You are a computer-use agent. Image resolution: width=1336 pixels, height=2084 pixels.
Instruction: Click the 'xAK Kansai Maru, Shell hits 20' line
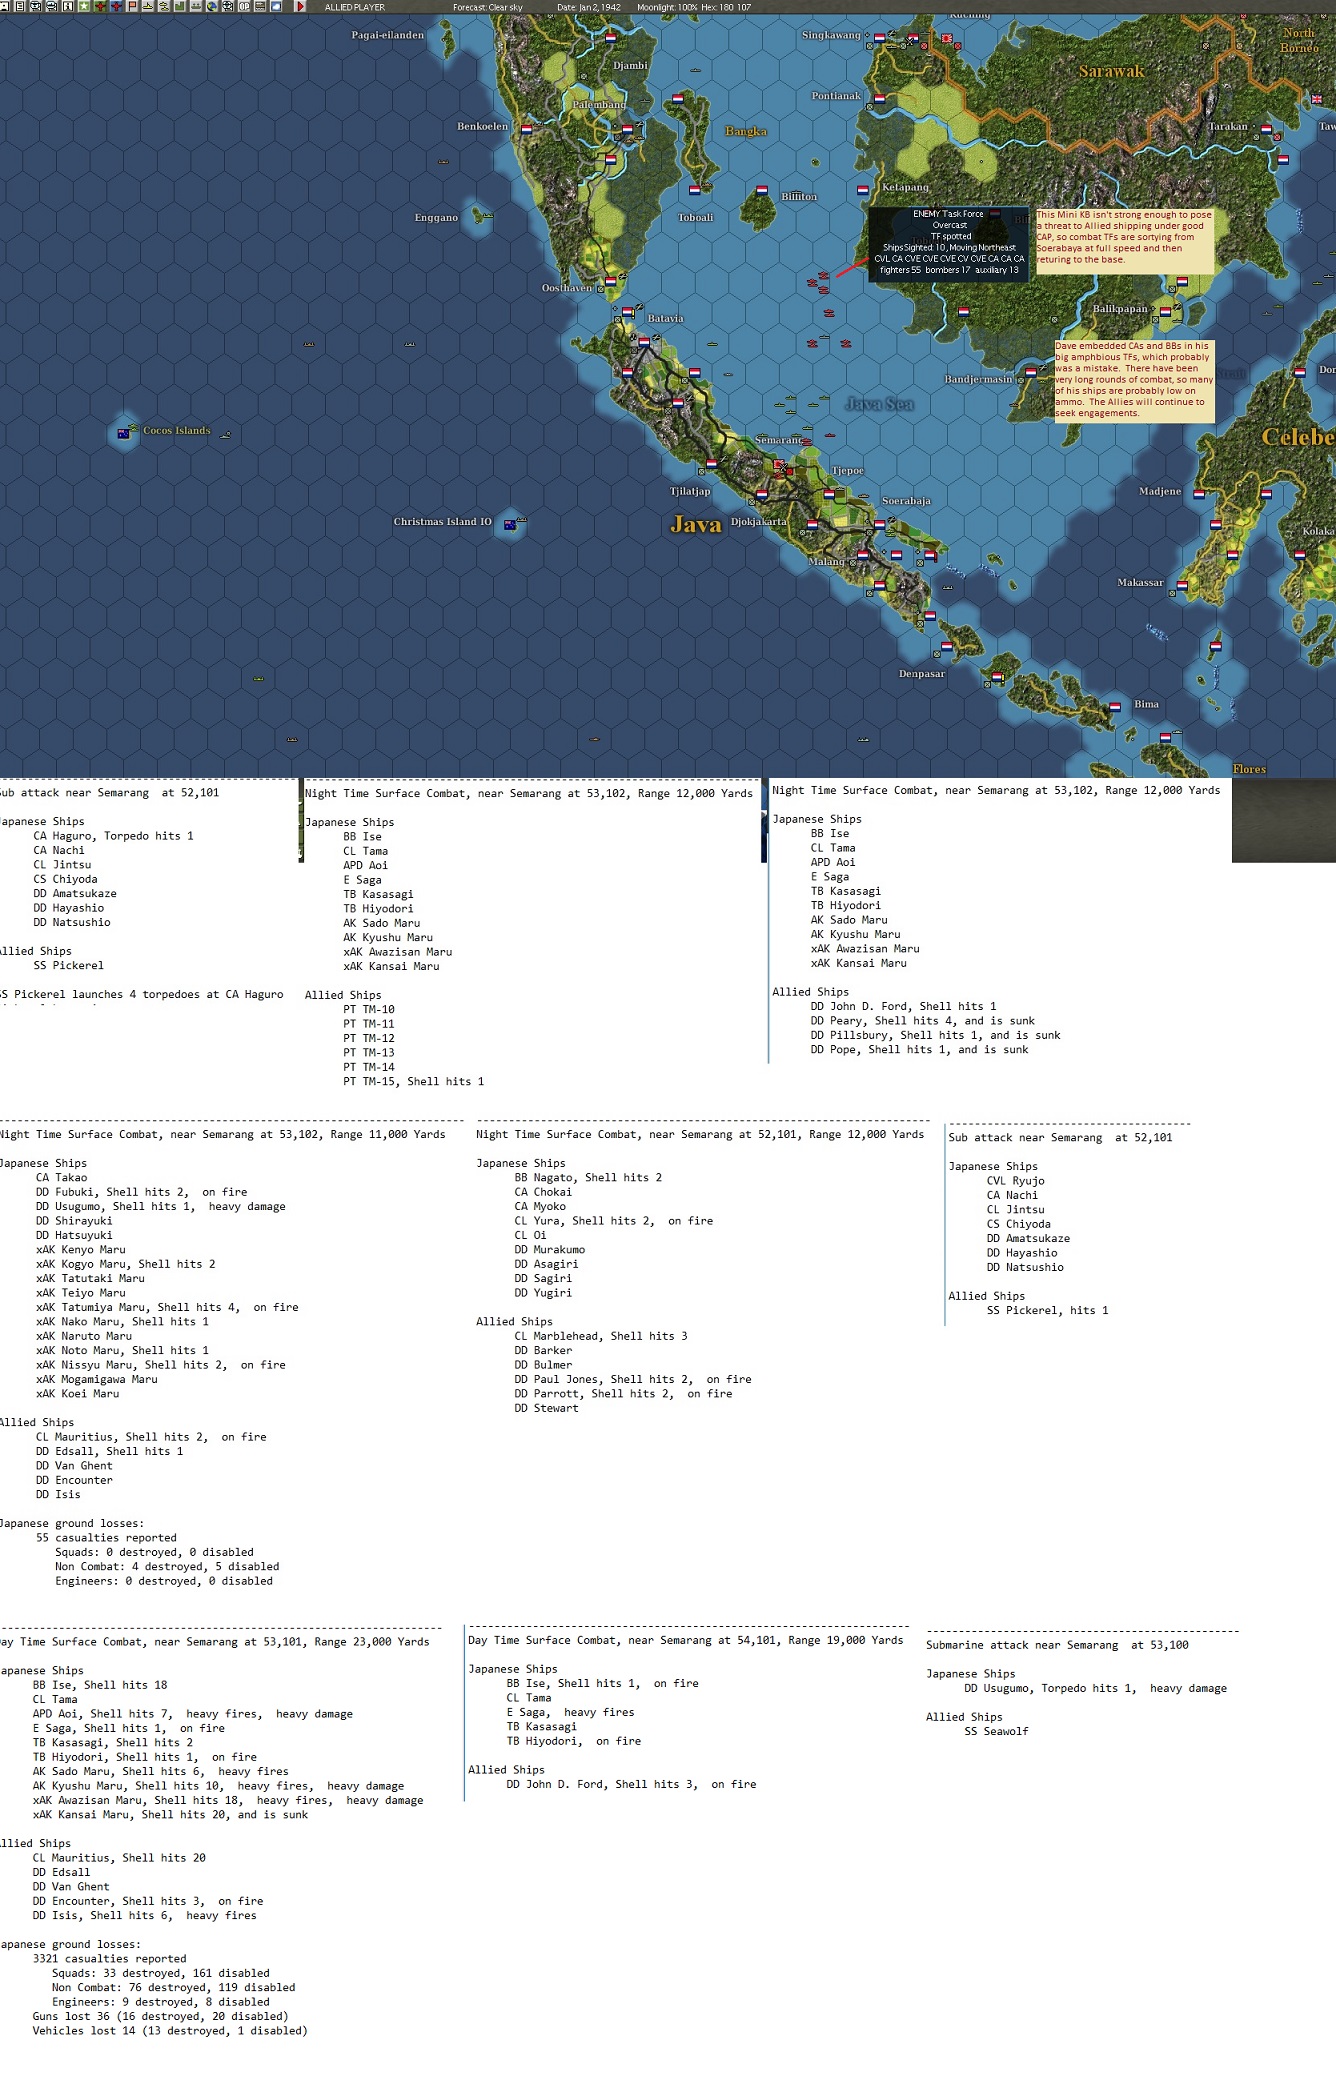pos(170,1814)
